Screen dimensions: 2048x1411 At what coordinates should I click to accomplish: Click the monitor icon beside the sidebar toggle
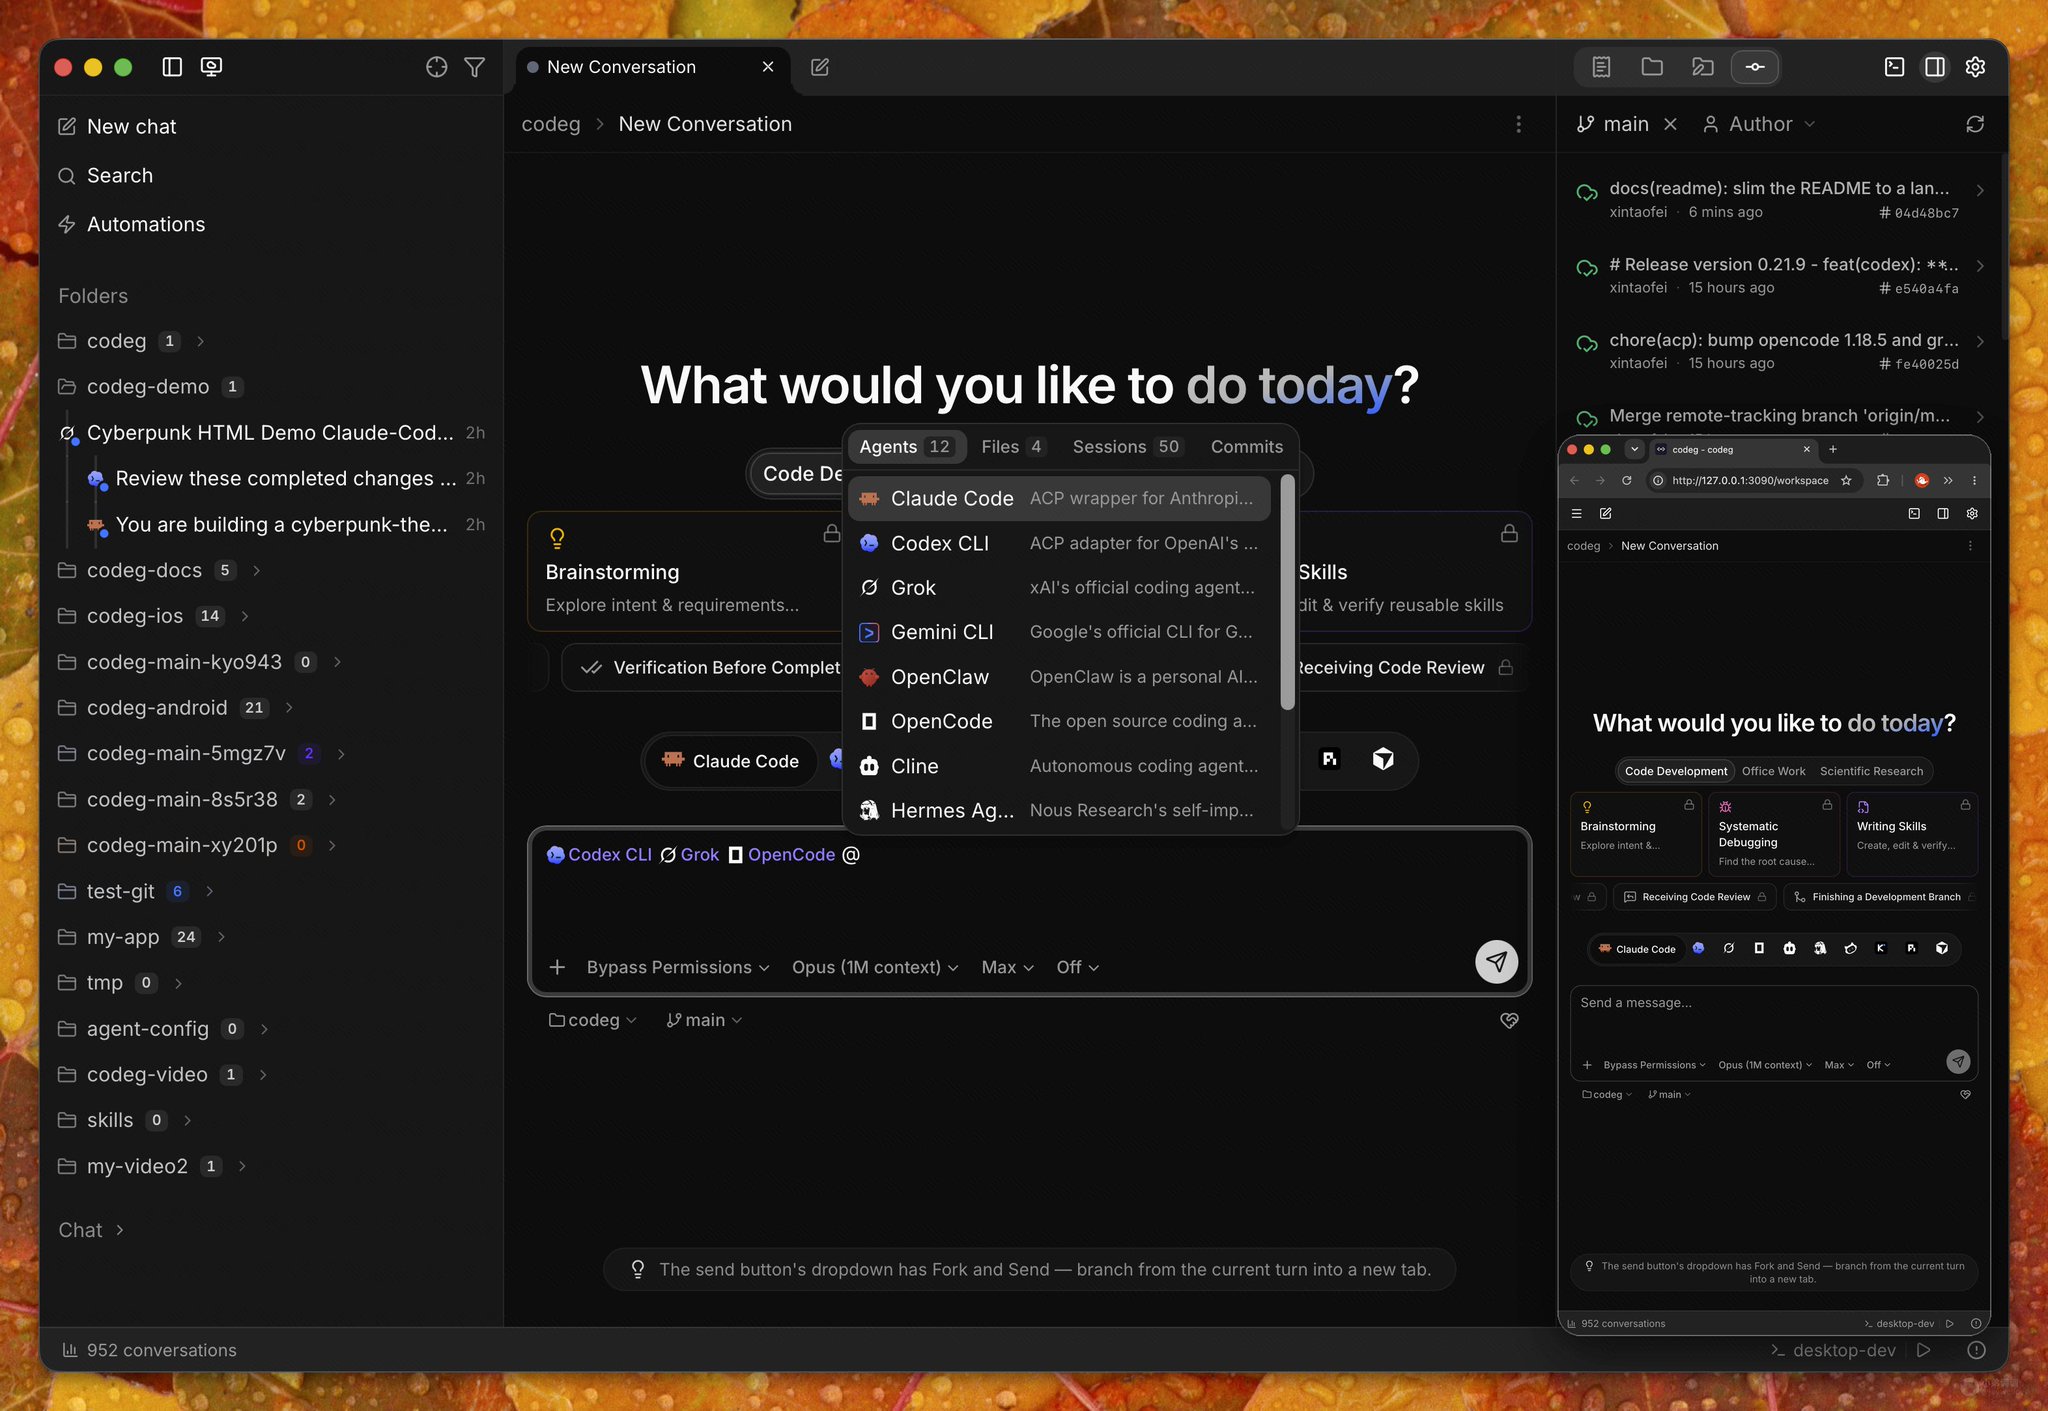pyautogui.click(x=211, y=67)
